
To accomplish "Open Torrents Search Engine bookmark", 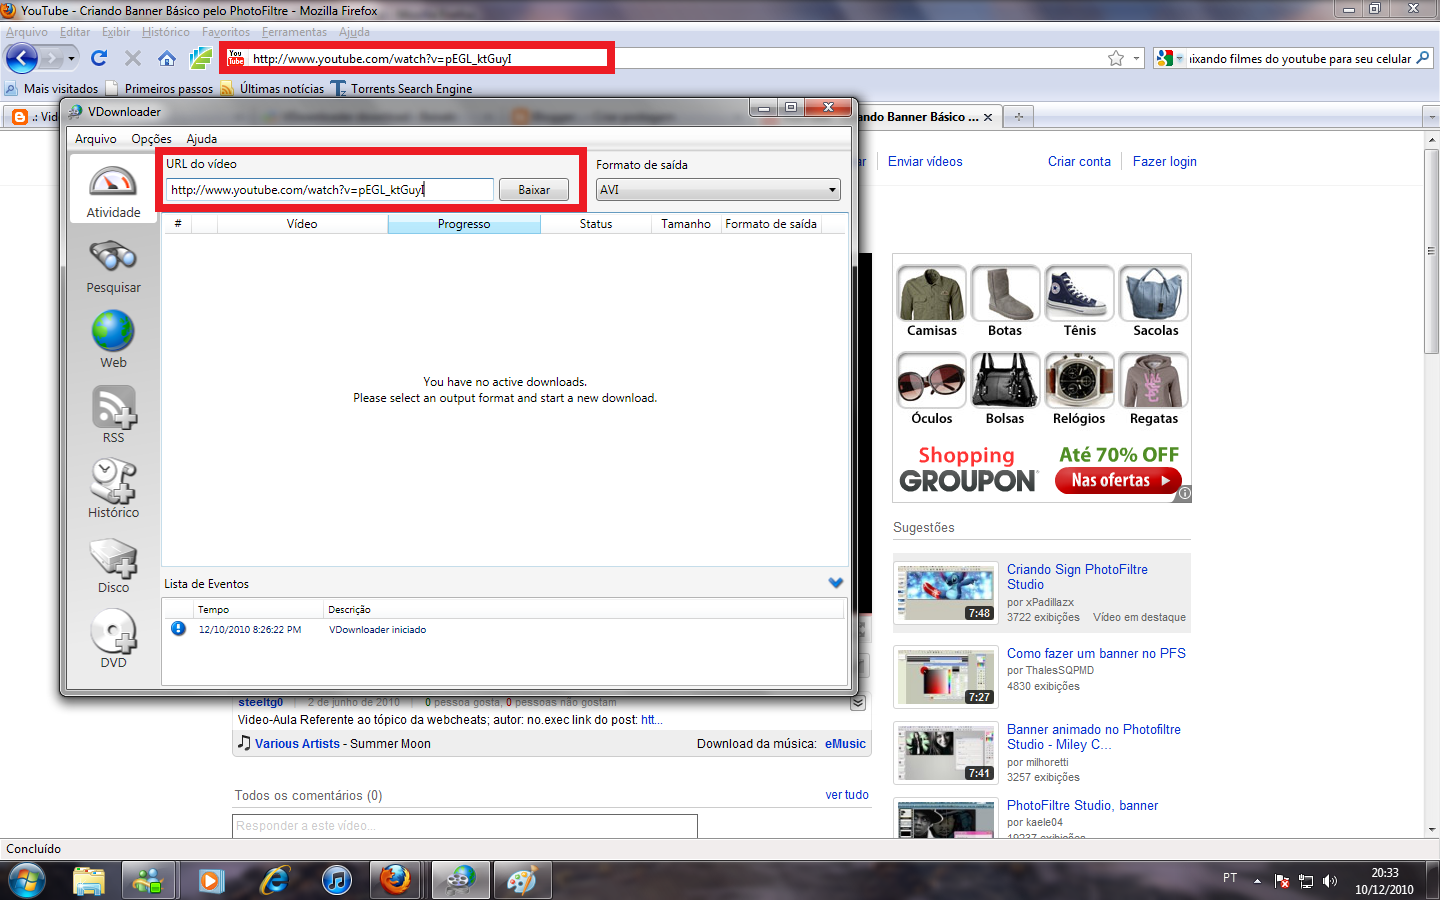I will tap(401, 88).
